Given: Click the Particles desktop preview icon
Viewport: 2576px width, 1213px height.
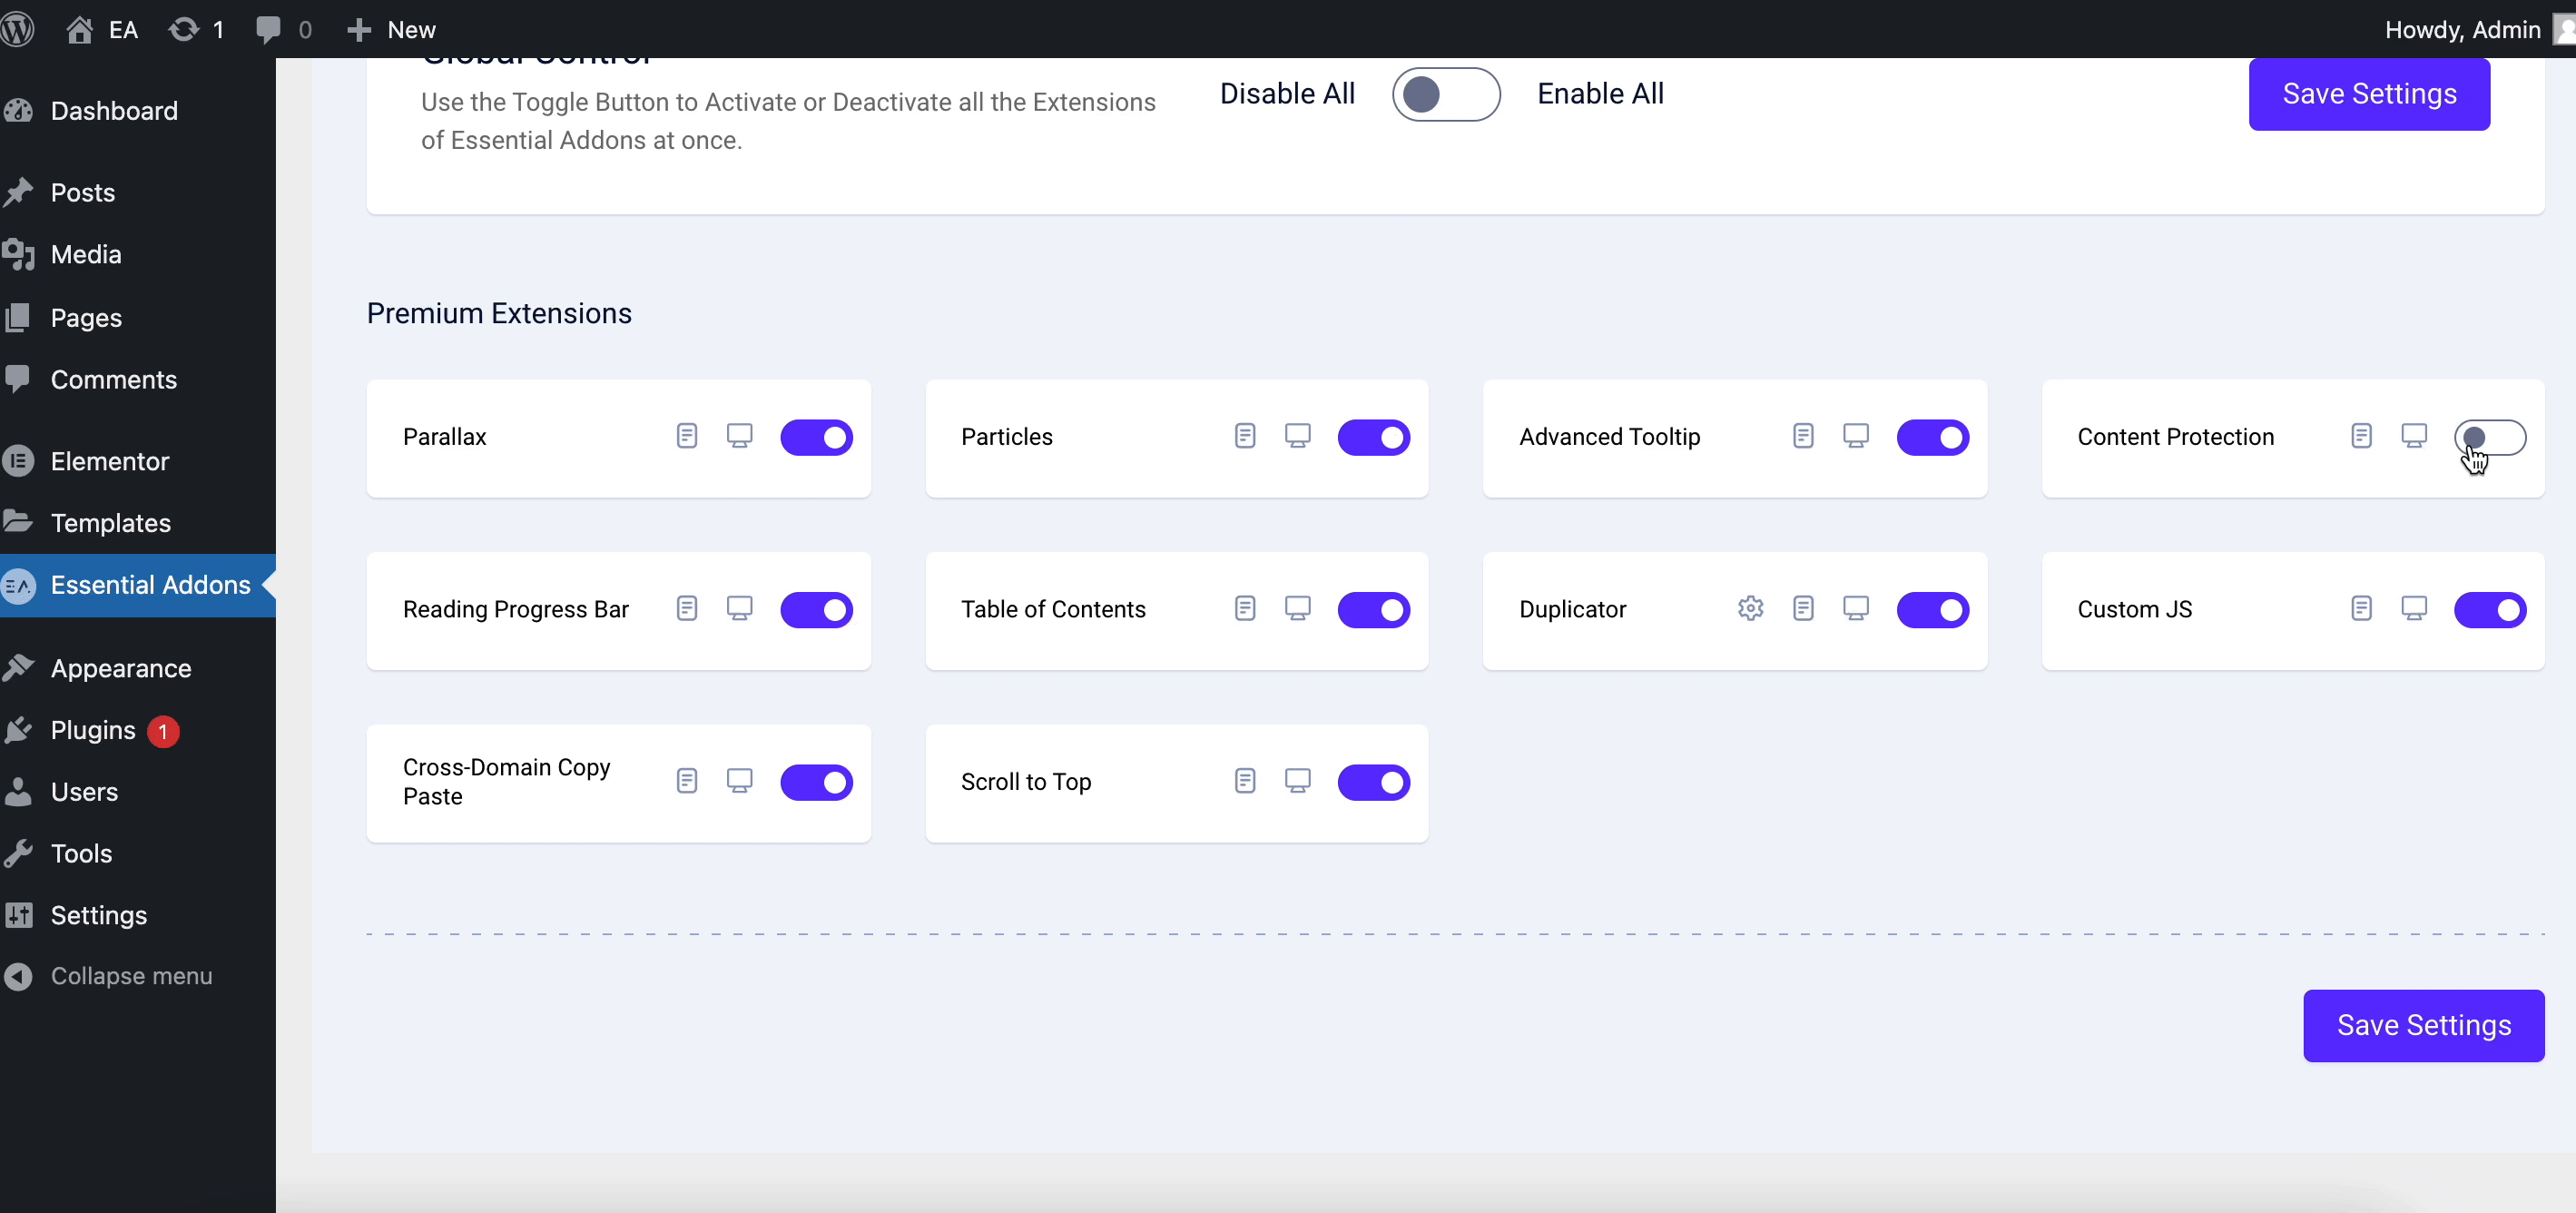Looking at the screenshot, I should pos(1298,436).
